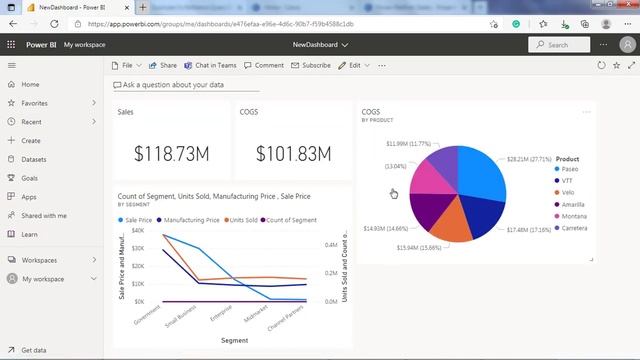
Task: Click the Manufacturing Price legend item
Action: (x=188, y=220)
